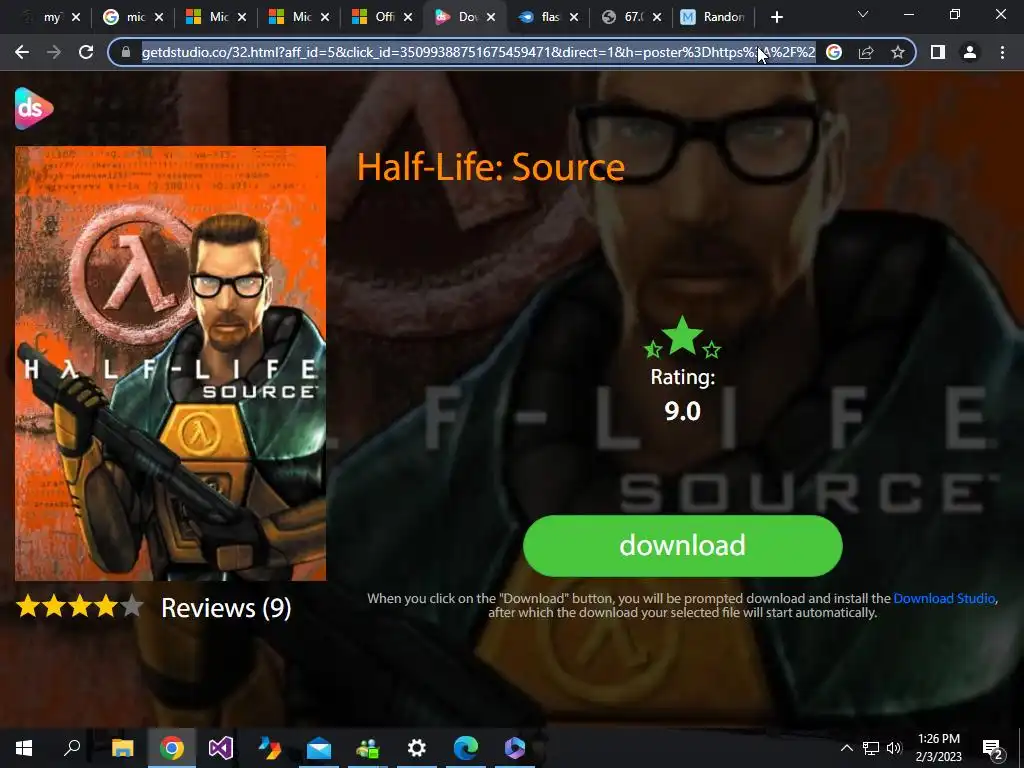Close the Google 'mic' tab

pos(159,18)
